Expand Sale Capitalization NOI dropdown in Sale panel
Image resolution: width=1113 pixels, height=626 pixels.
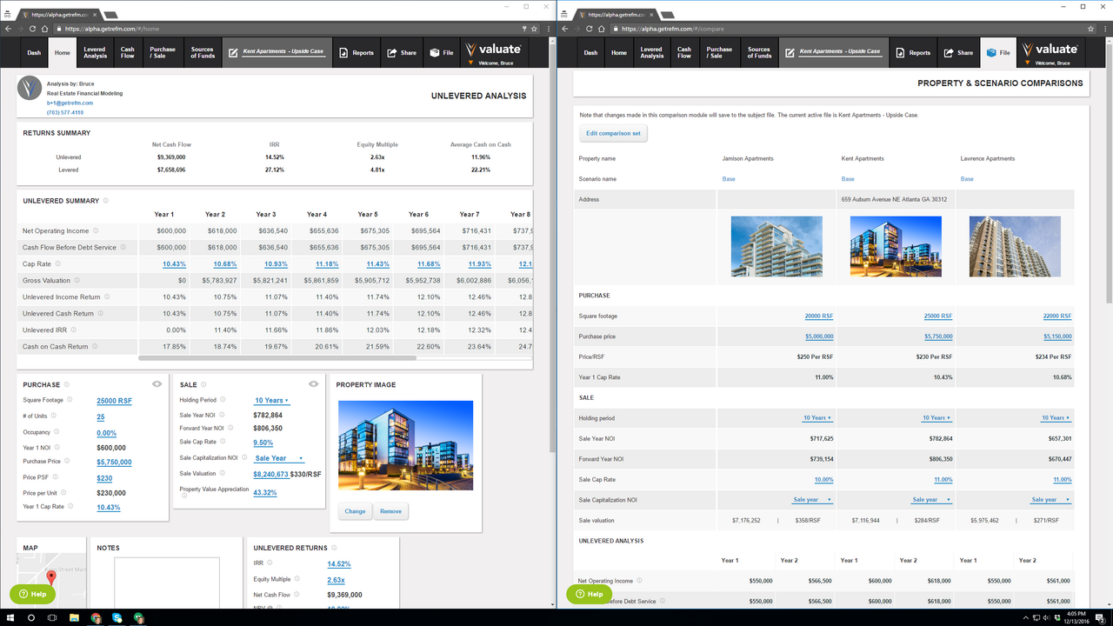(279, 459)
